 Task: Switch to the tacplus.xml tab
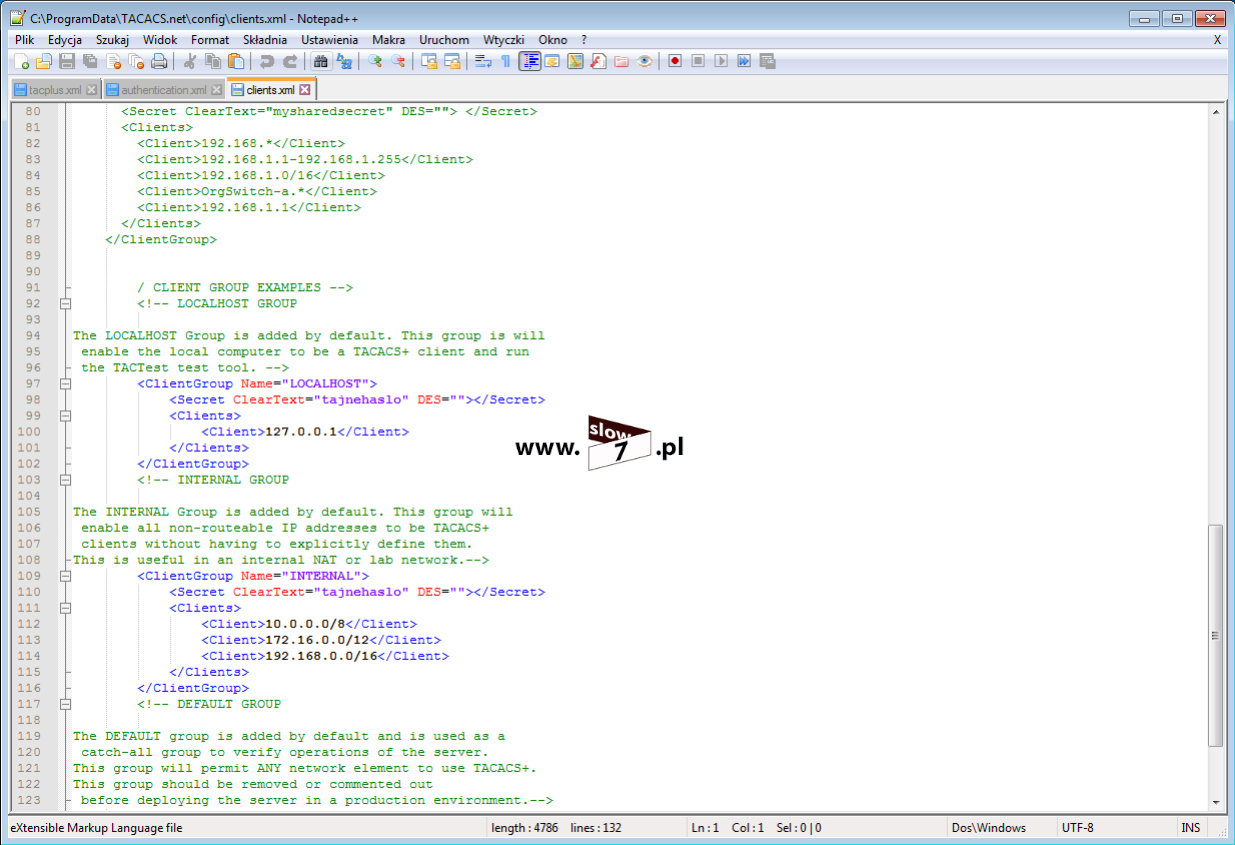coord(55,90)
